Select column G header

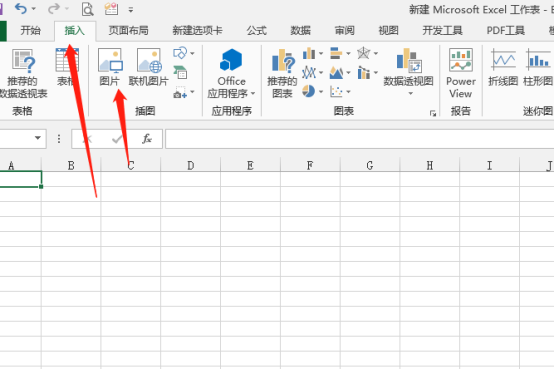point(370,165)
